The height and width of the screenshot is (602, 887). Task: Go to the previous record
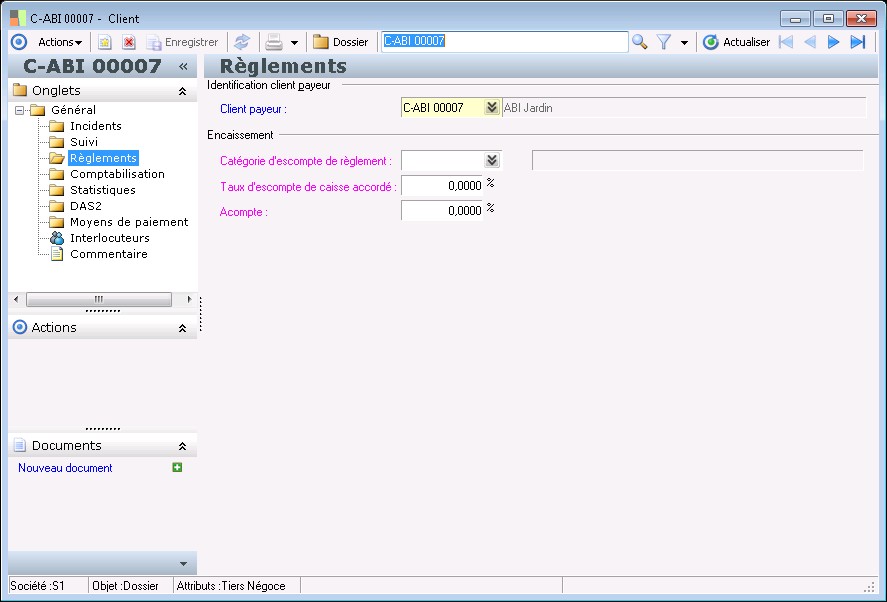810,42
